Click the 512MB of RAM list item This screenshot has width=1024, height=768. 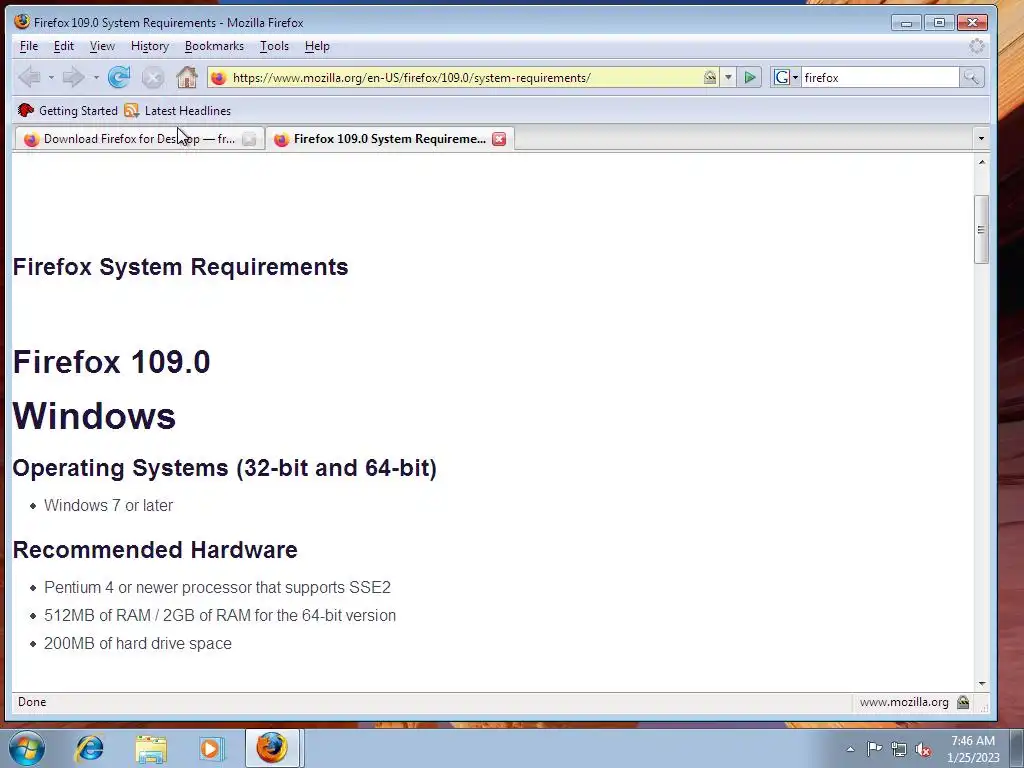point(220,615)
